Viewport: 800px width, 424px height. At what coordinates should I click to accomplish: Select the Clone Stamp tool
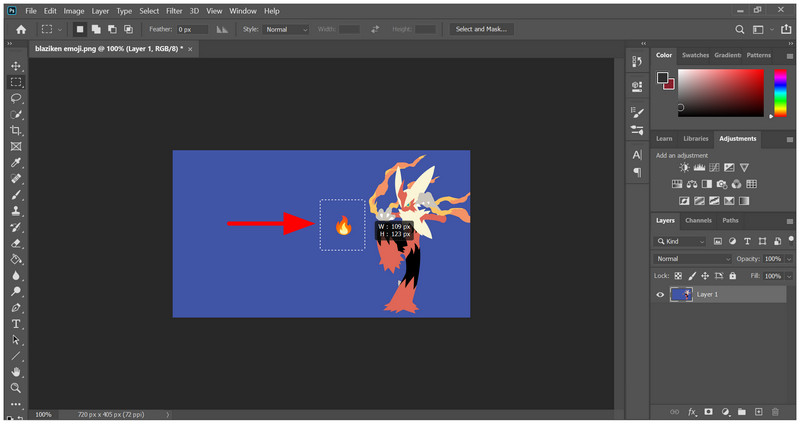[x=16, y=211]
